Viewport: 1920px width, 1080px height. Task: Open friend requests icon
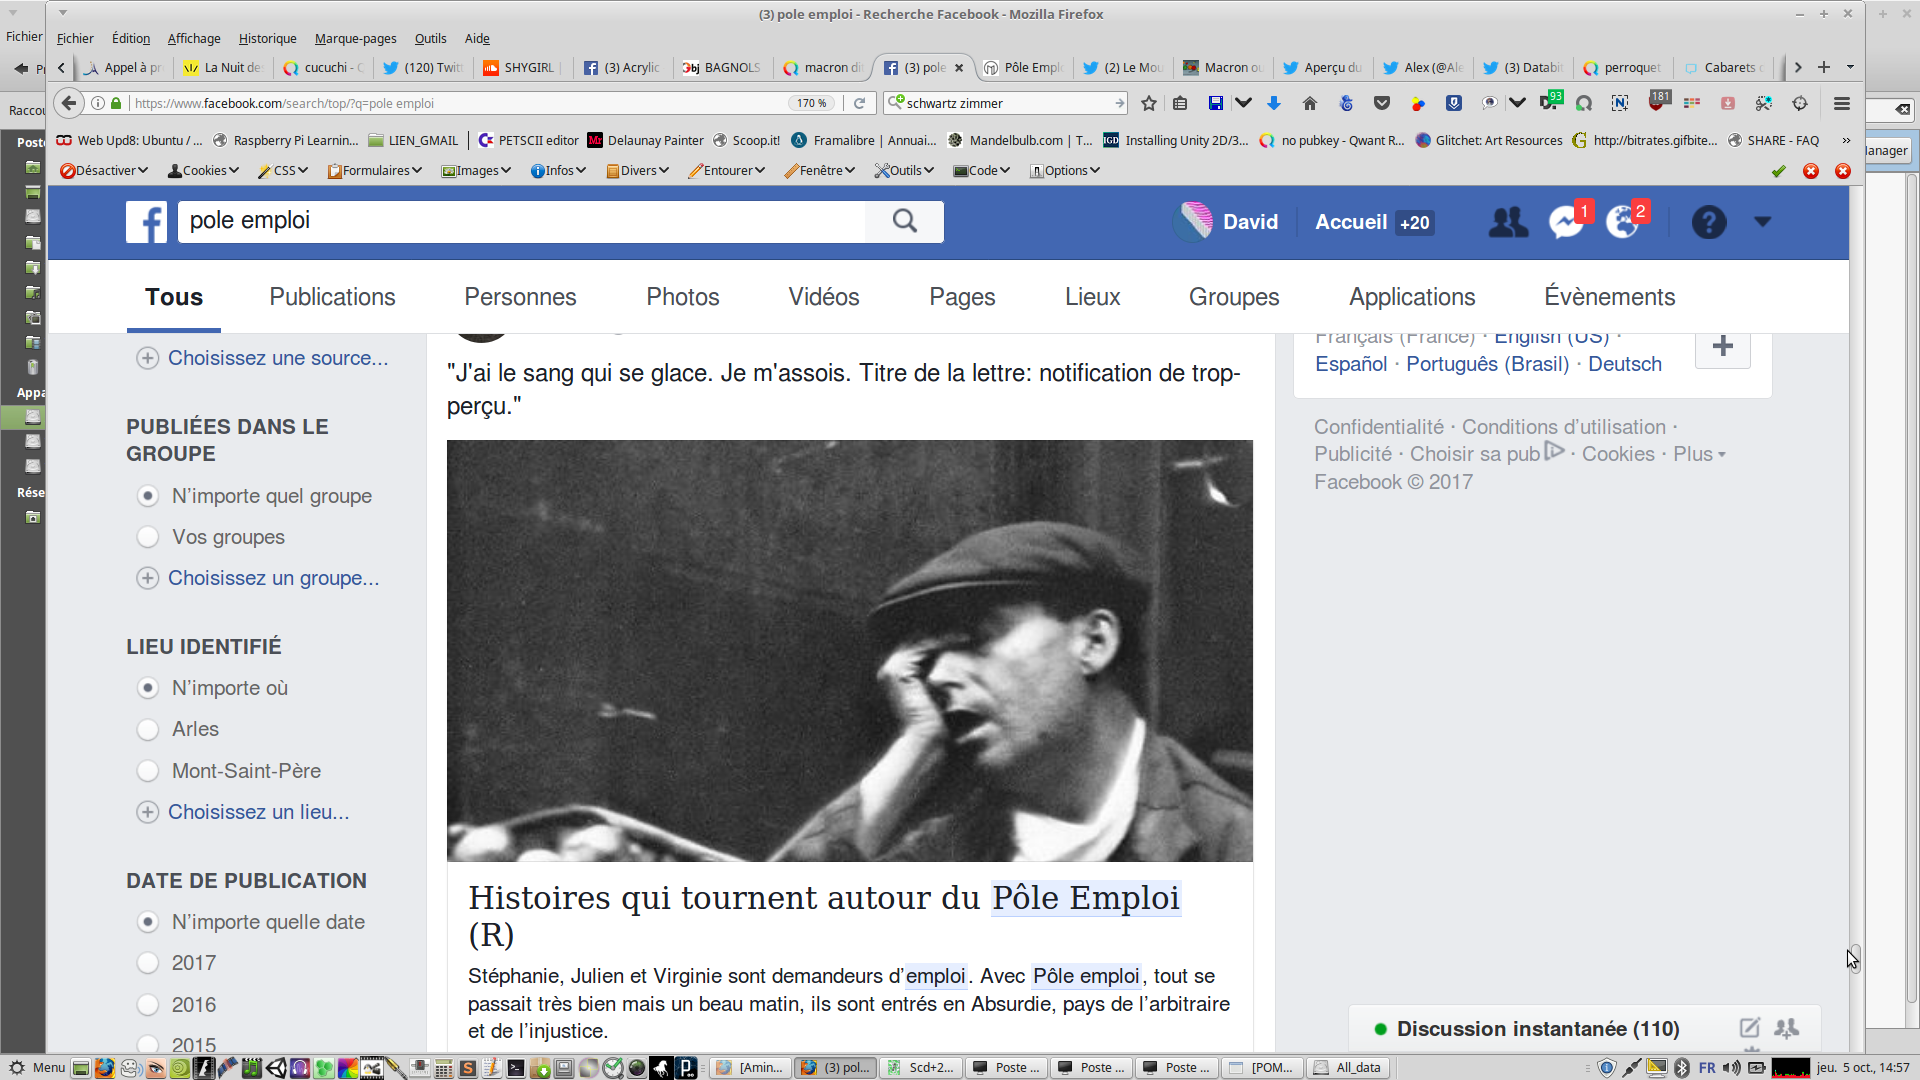[1508, 222]
